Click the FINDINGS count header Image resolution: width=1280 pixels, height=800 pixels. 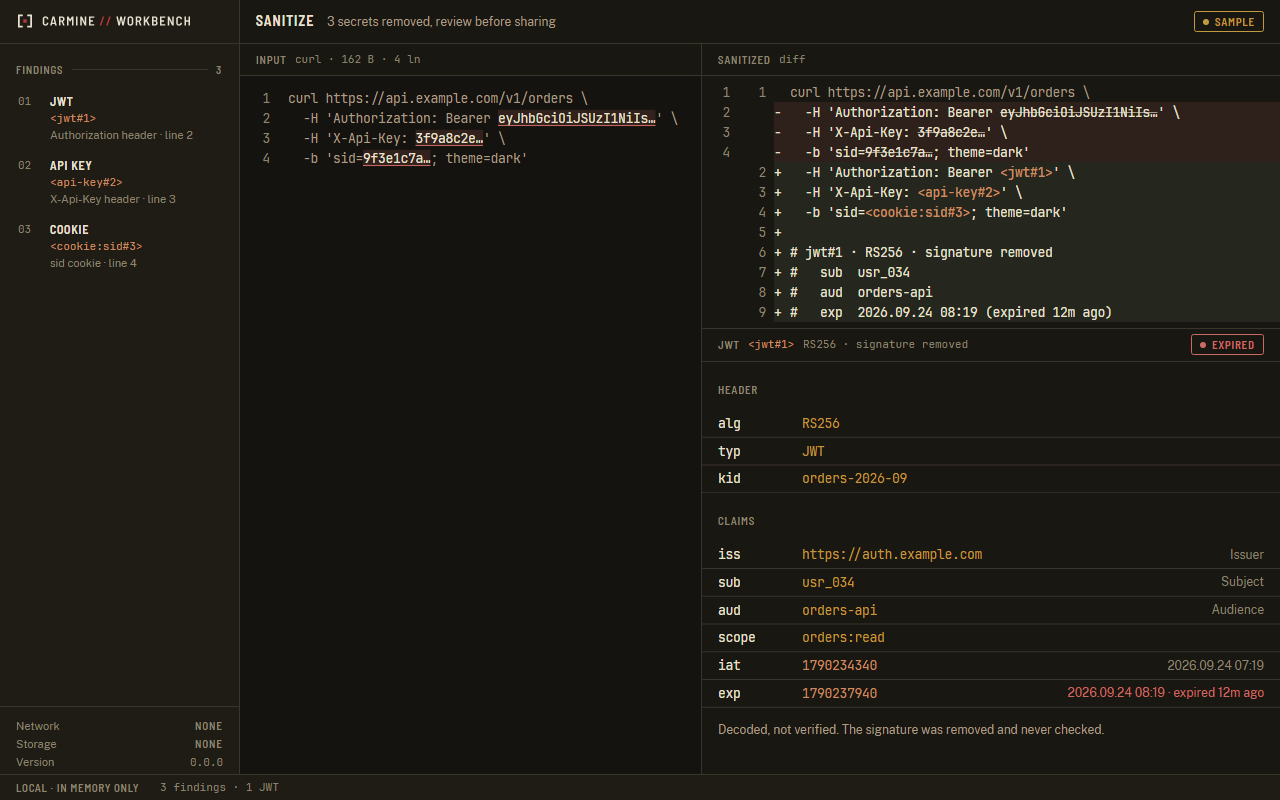(119, 70)
